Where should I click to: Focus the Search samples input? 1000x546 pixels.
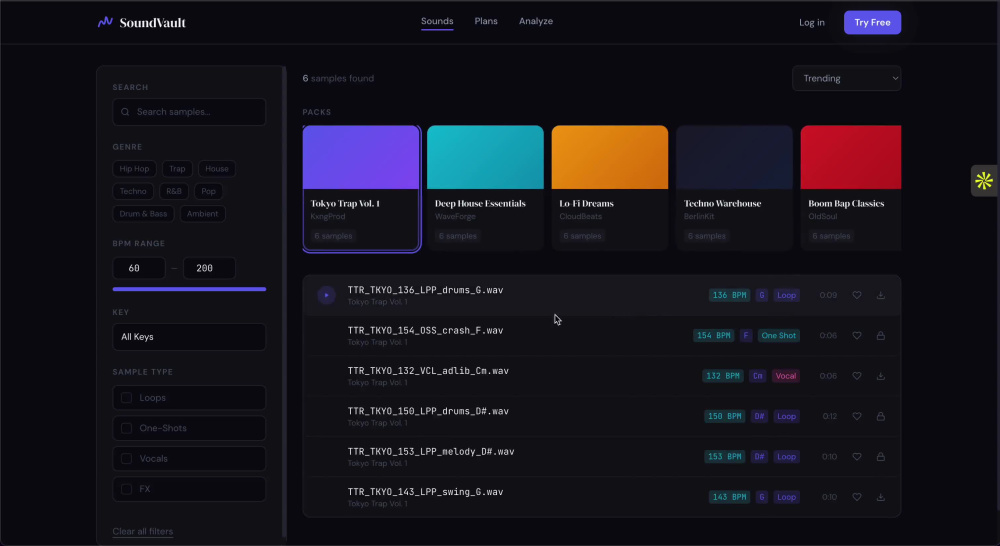click(x=189, y=112)
